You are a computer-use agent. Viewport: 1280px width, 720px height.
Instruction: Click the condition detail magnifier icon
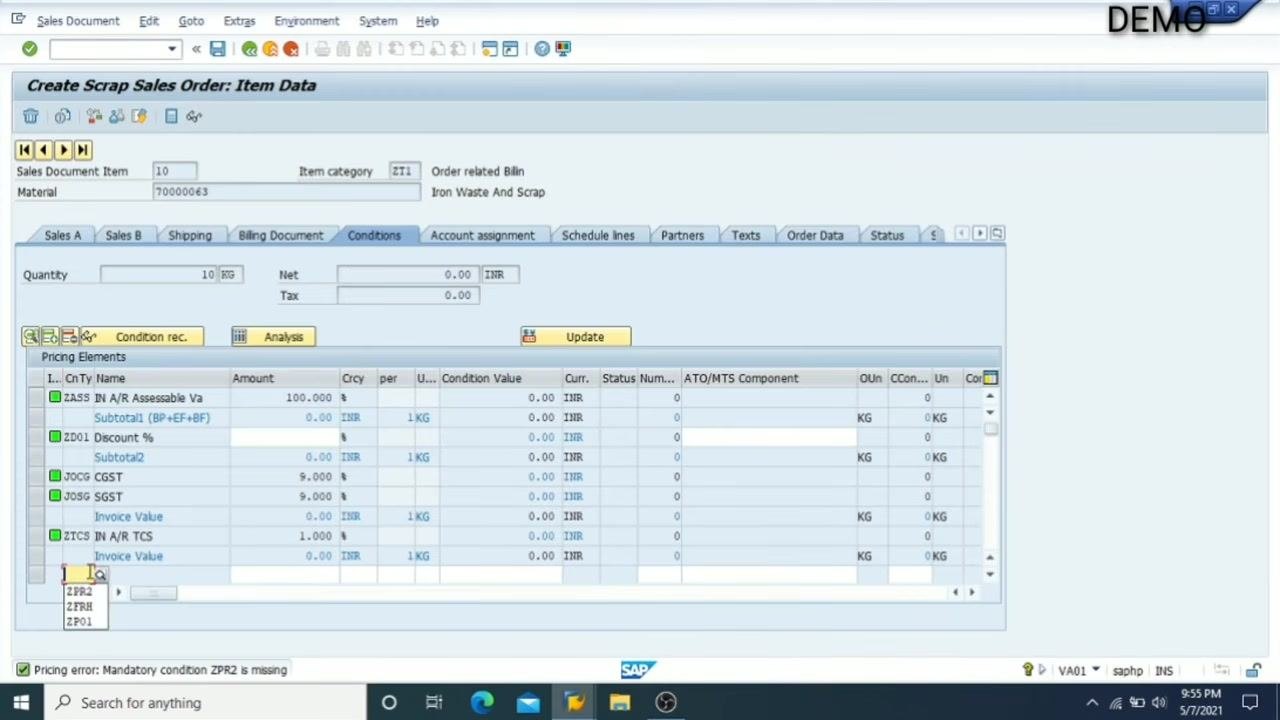tap(31, 337)
